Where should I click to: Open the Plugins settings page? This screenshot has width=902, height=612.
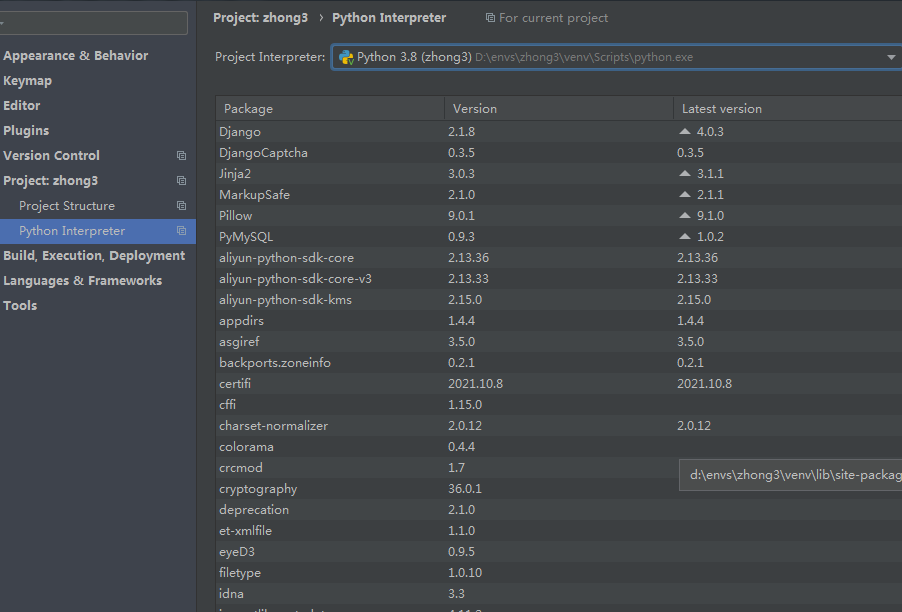coord(26,131)
